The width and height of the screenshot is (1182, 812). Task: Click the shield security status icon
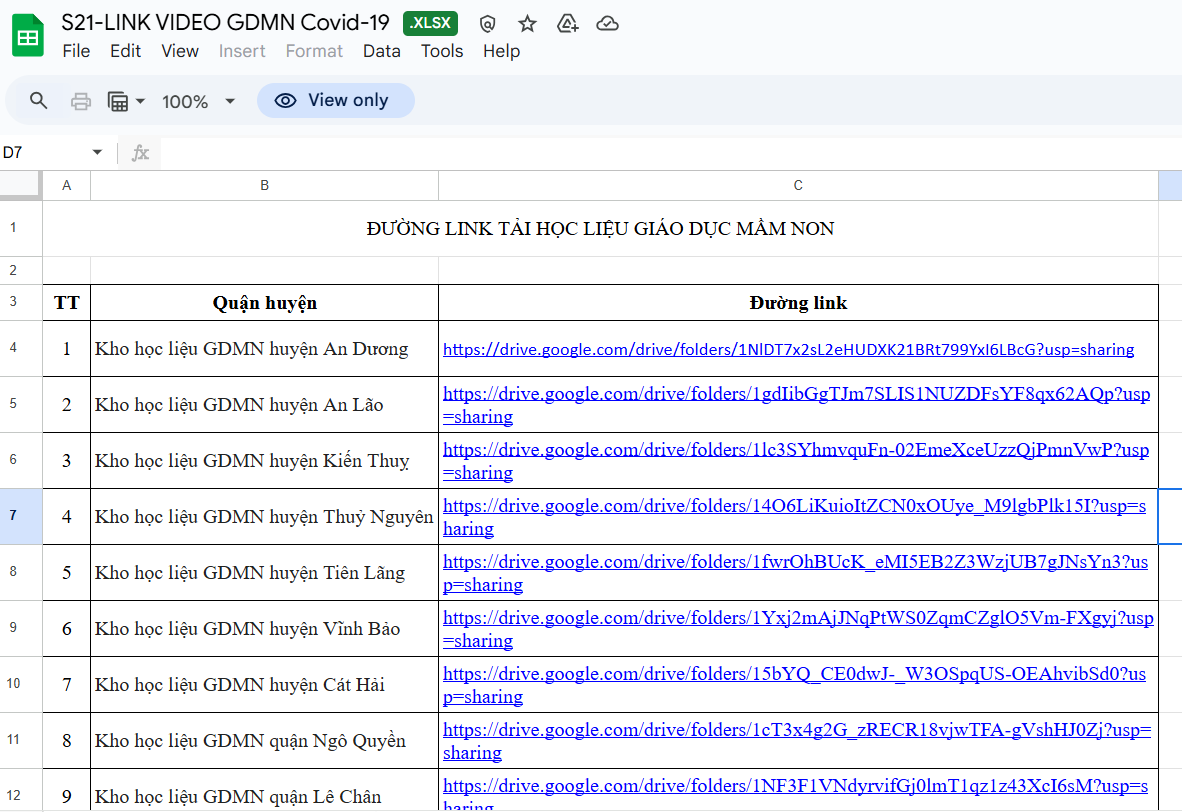(487, 24)
